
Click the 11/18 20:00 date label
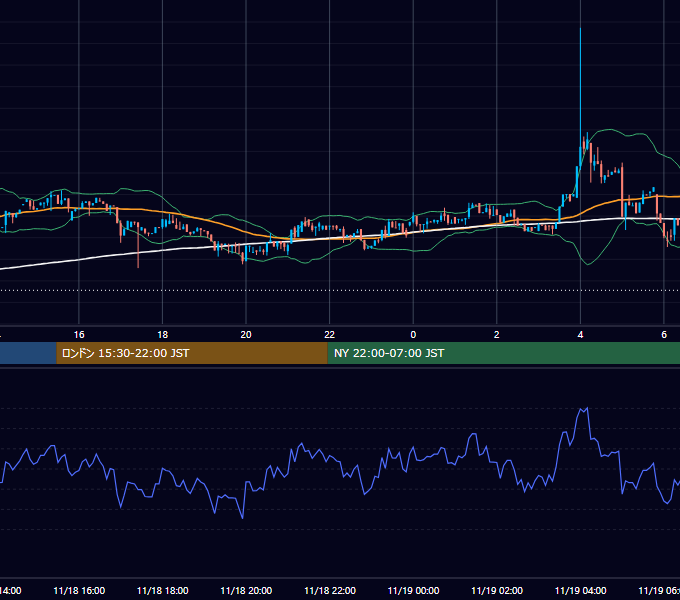(x=246, y=591)
